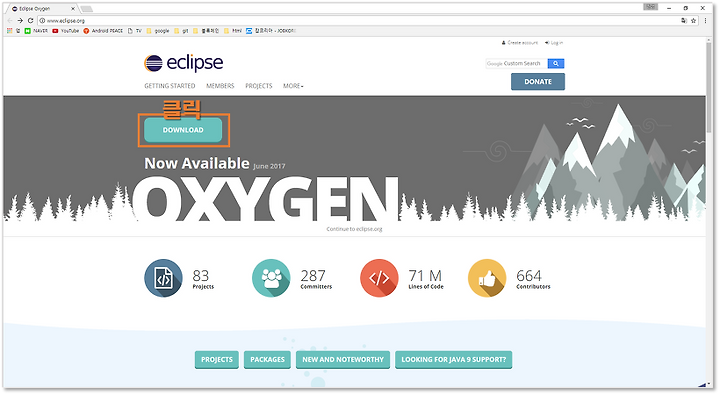Click the teal DOWNLOAD button

click(x=183, y=130)
